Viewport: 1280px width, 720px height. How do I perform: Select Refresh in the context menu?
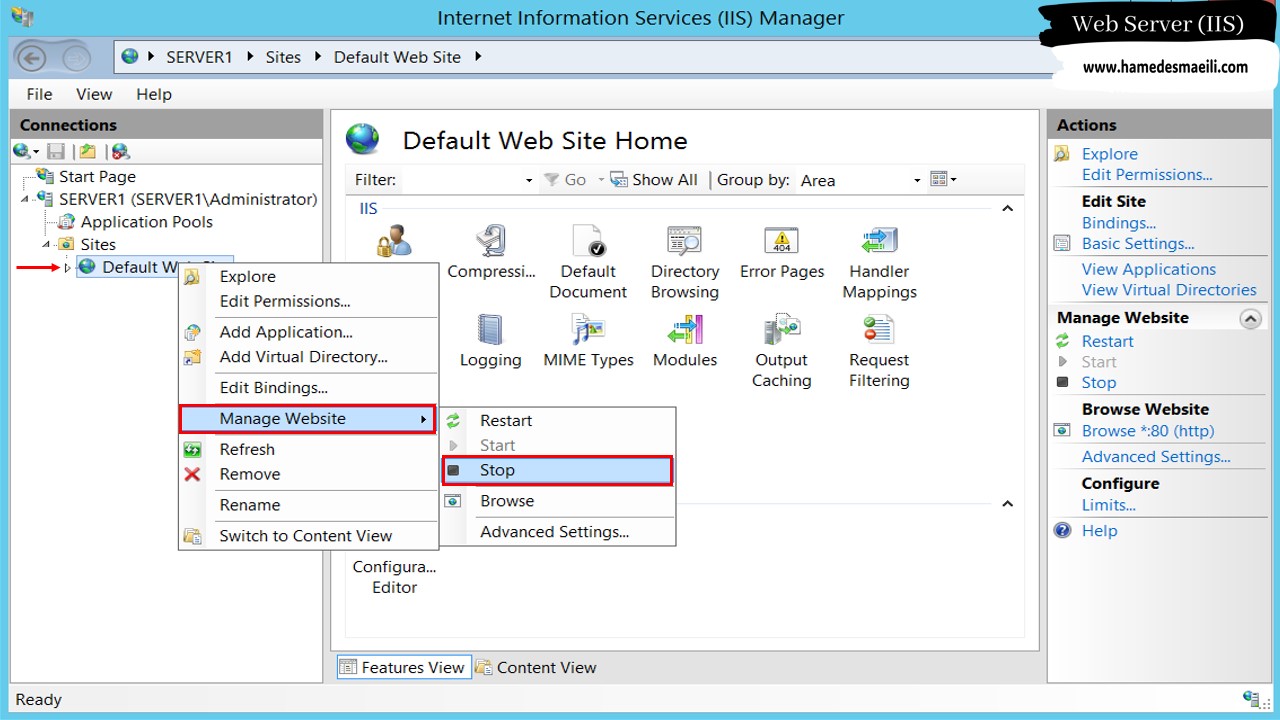click(308, 450)
